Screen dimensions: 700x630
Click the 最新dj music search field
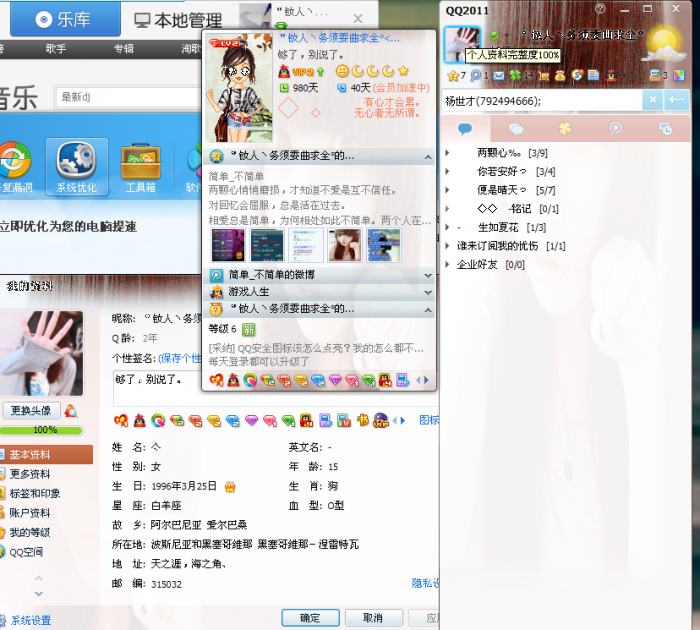[x=128, y=97]
